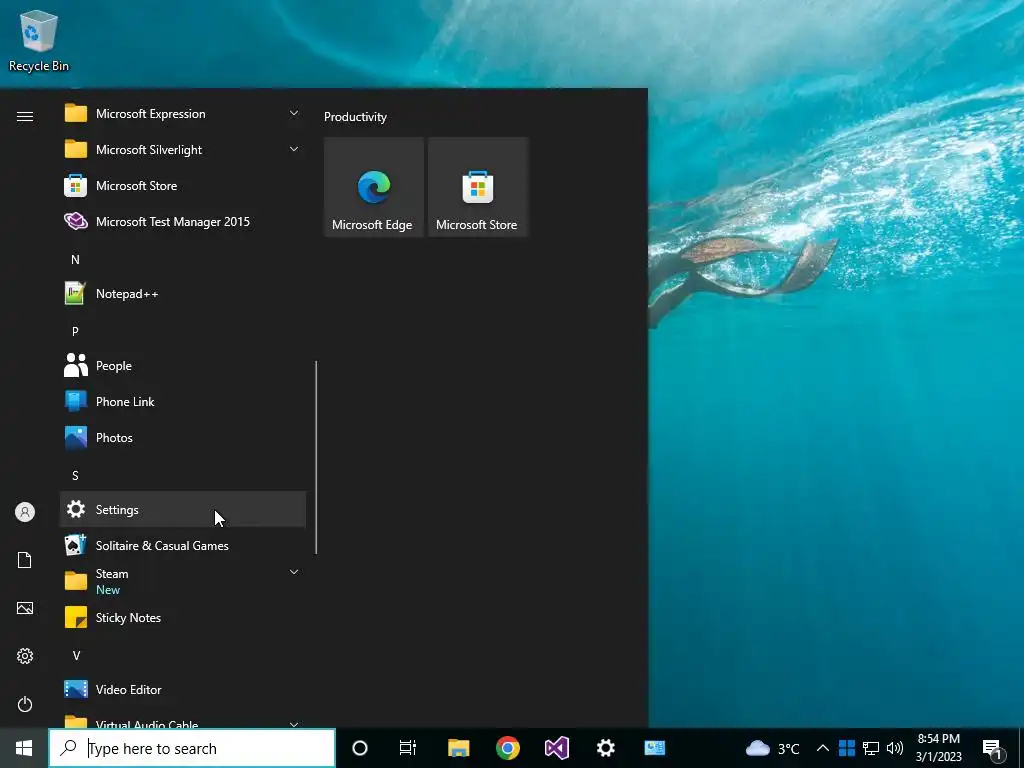Open the mail-like app taskbar icon
1024x768 pixels.
654,748
